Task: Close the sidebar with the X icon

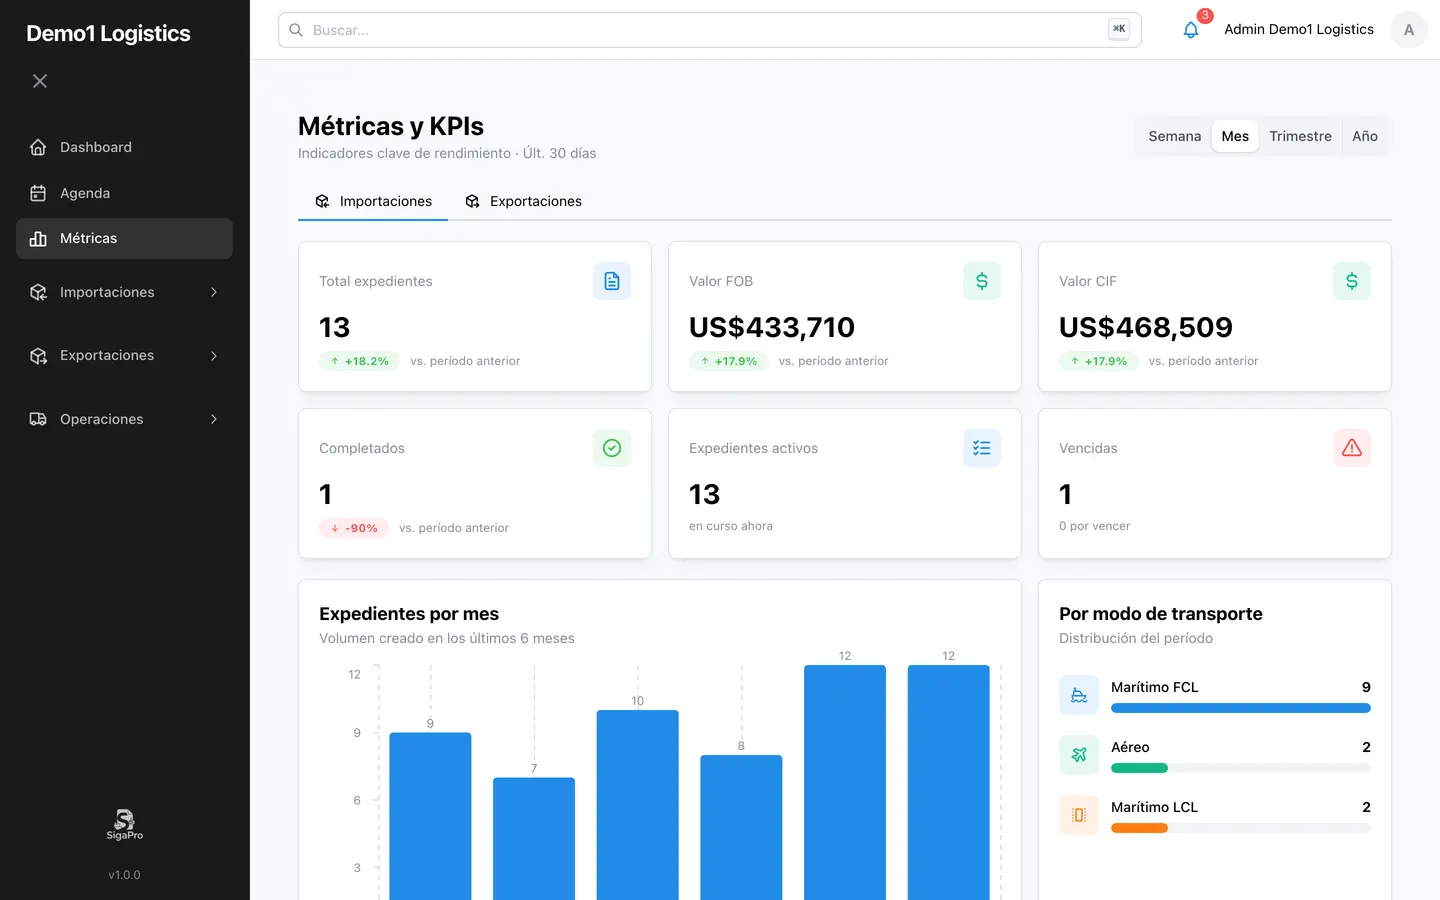Action: coord(40,81)
